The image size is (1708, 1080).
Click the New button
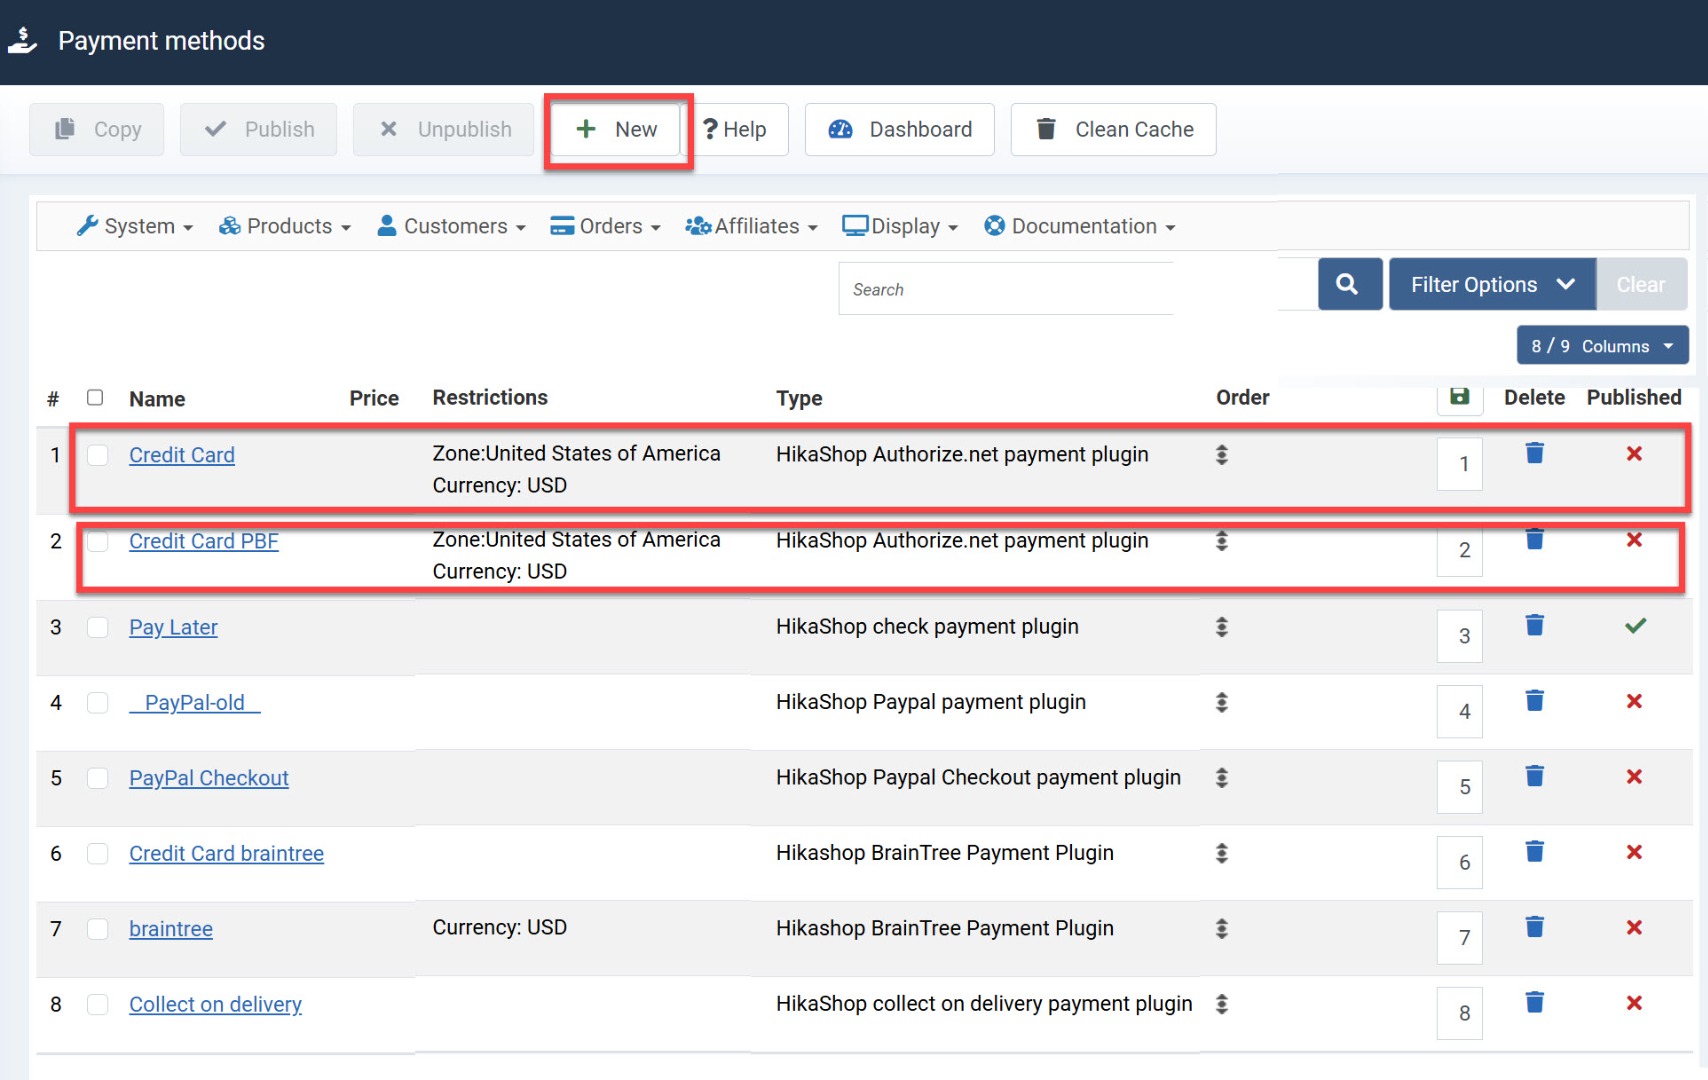618,130
